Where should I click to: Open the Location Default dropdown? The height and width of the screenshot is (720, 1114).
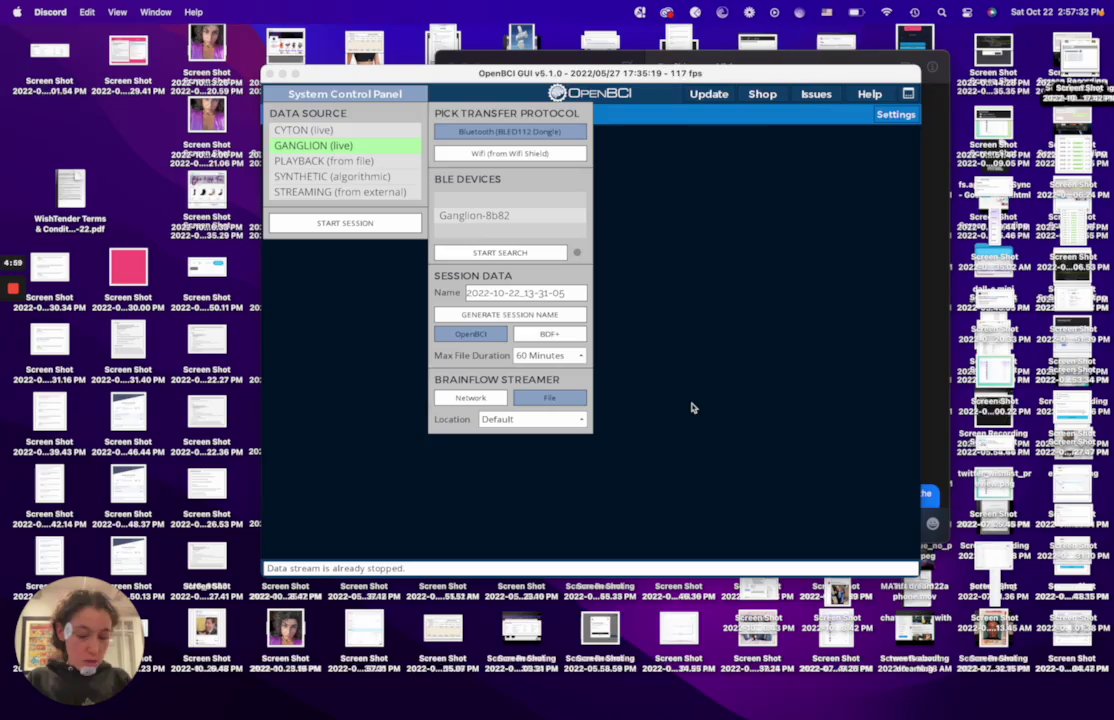[533, 419]
